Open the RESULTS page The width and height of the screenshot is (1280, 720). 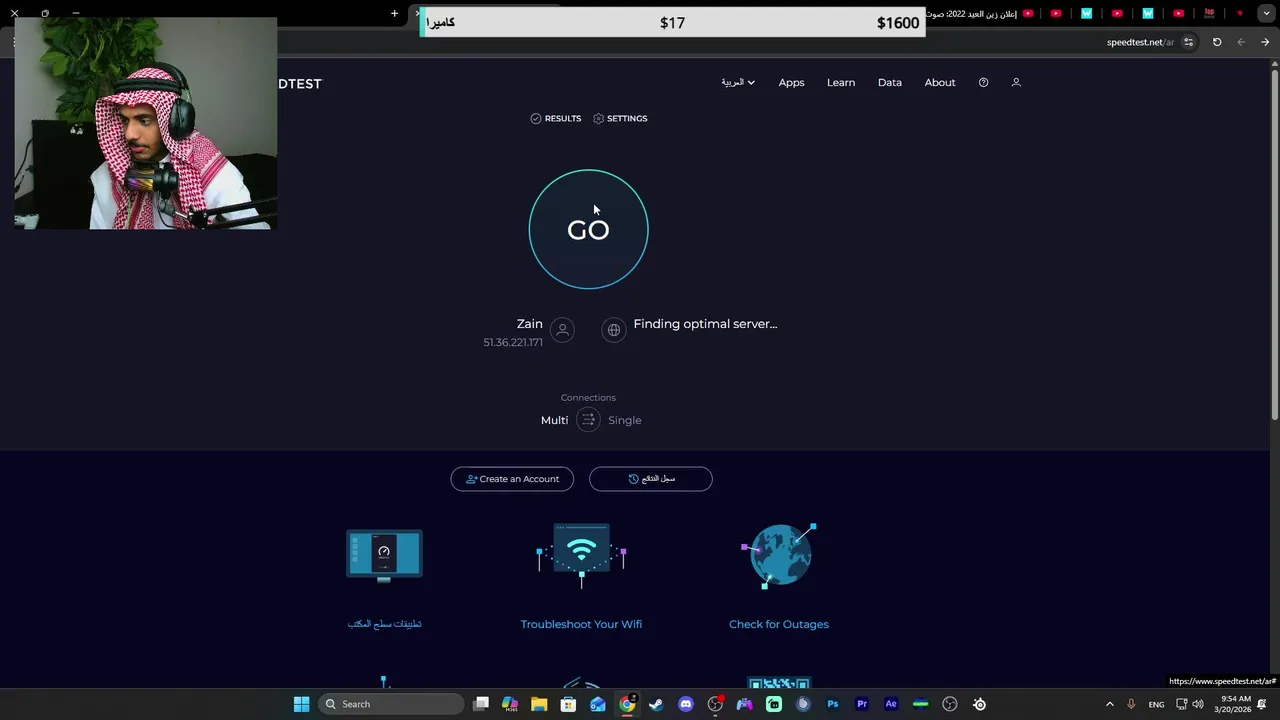pos(556,118)
